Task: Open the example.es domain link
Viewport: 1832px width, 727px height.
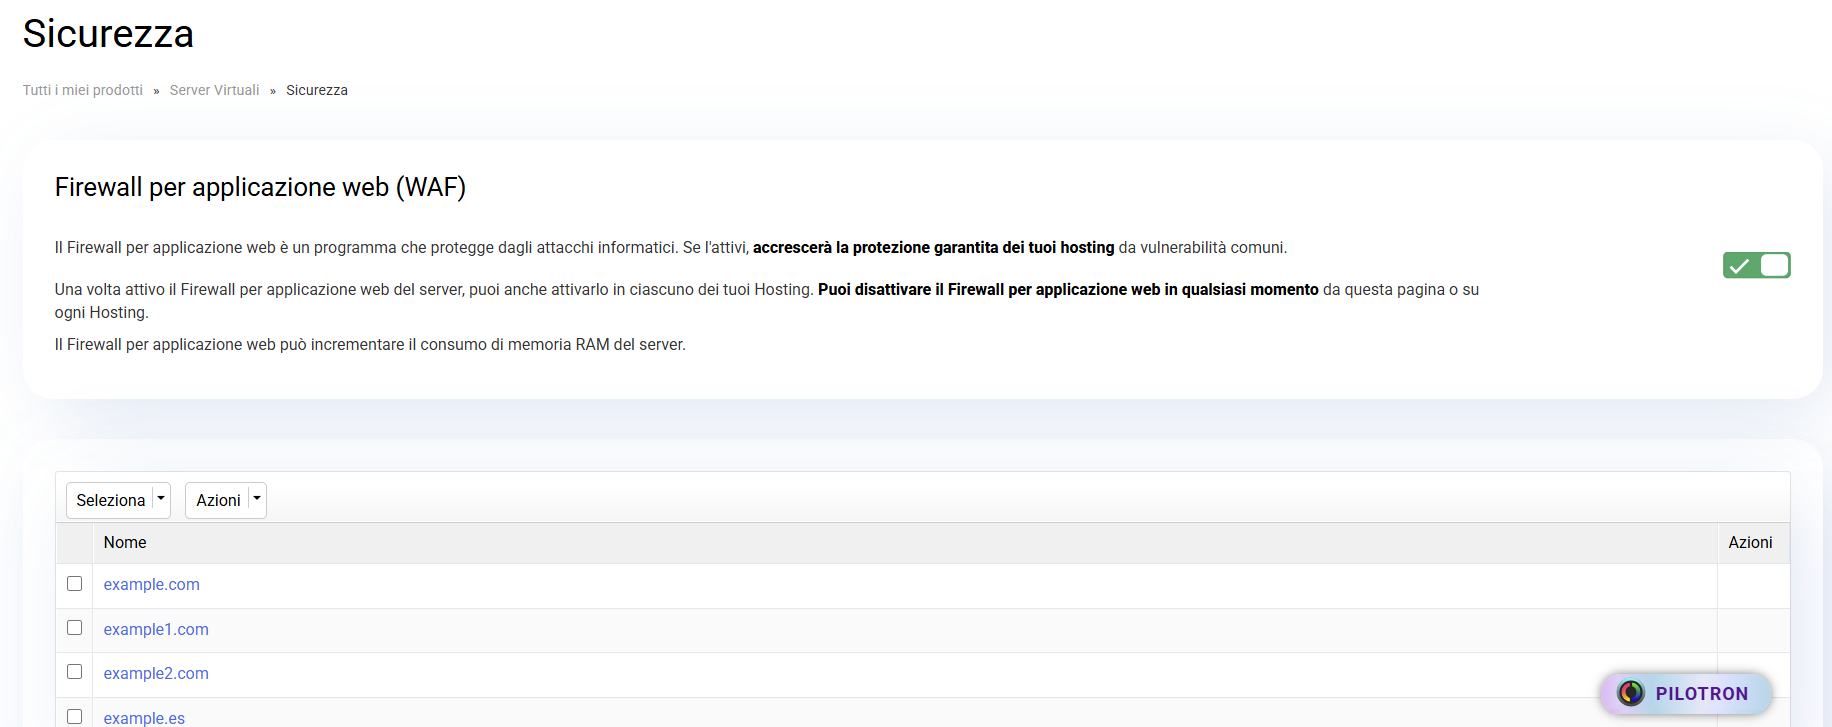Action: point(144,718)
